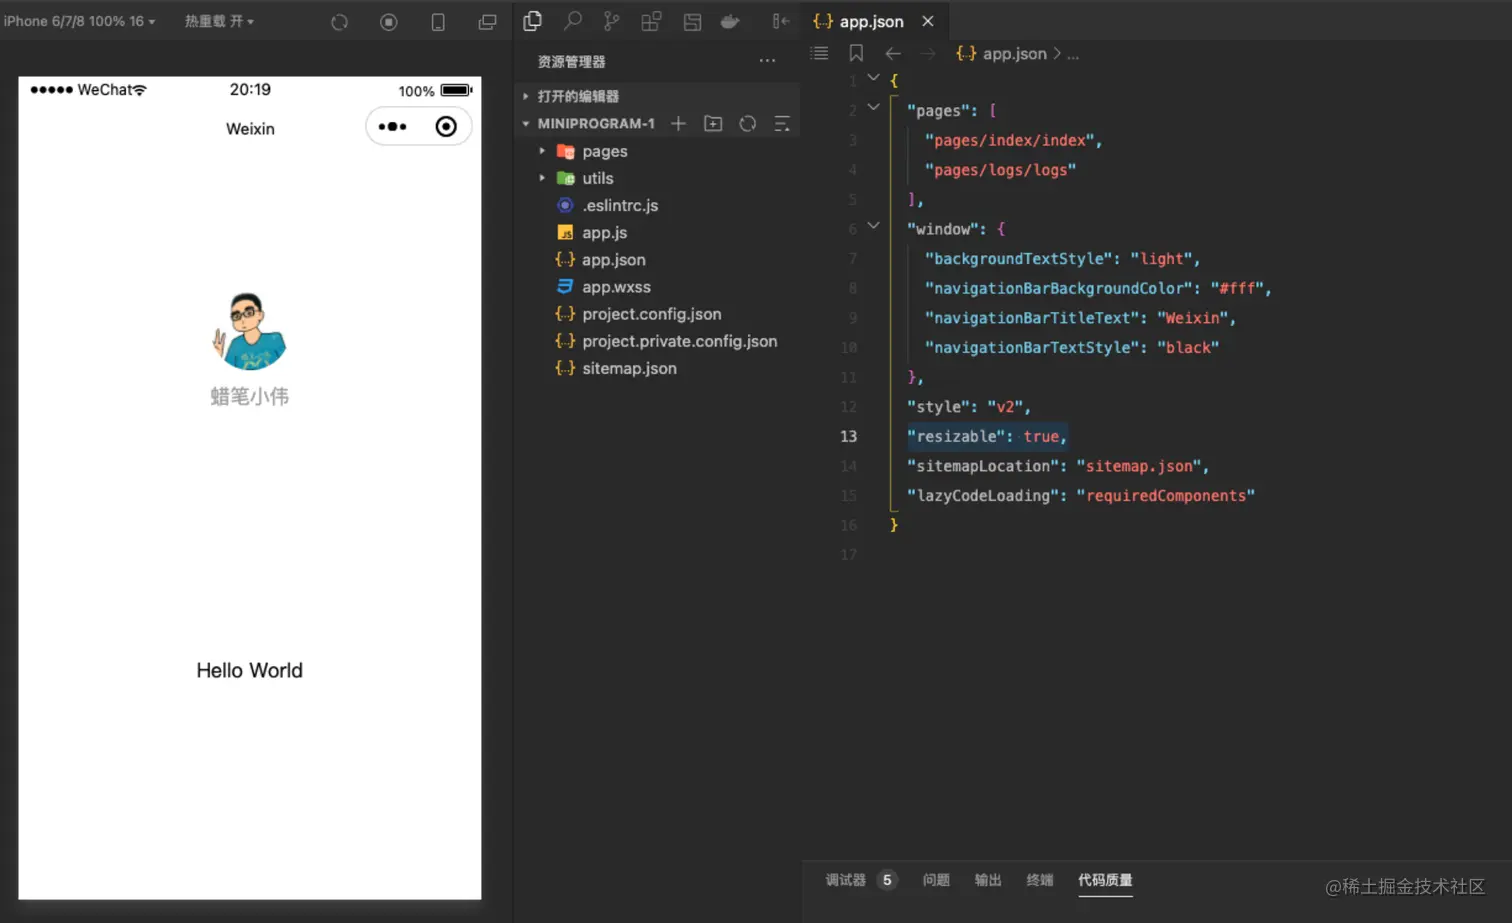
Task: Click the simulator capsule menu dots
Action: tap(392, 127)
